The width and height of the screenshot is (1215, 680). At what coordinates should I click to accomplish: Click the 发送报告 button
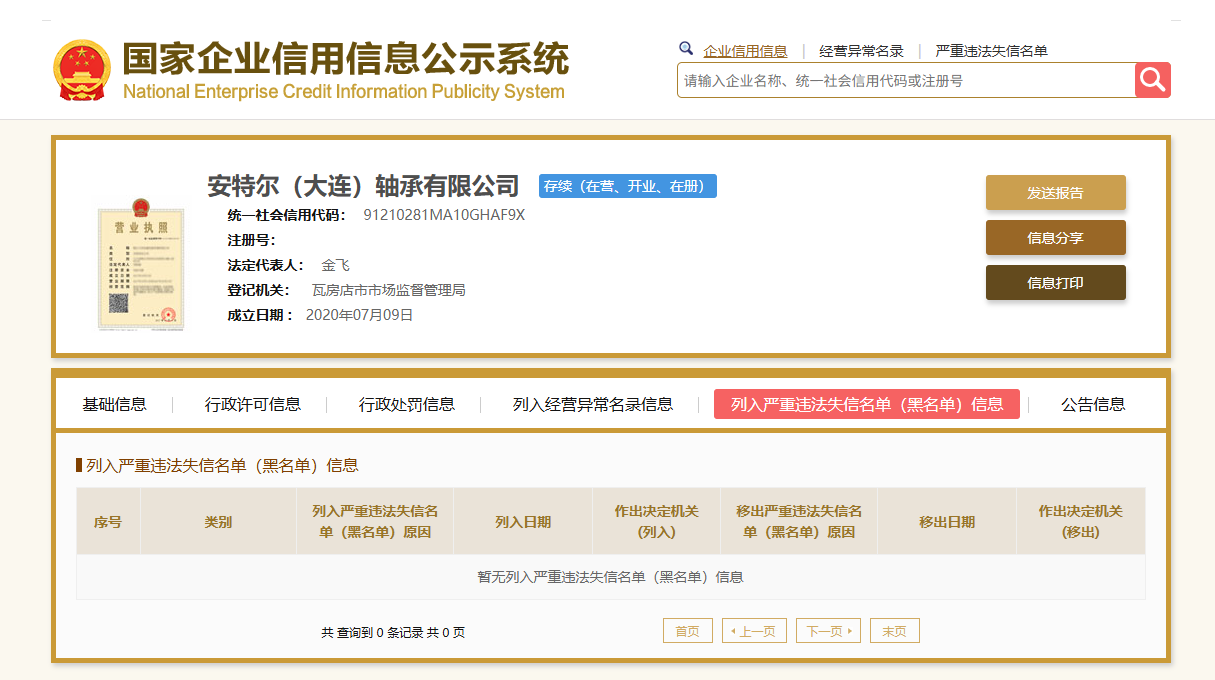(x=1056, y=193)
